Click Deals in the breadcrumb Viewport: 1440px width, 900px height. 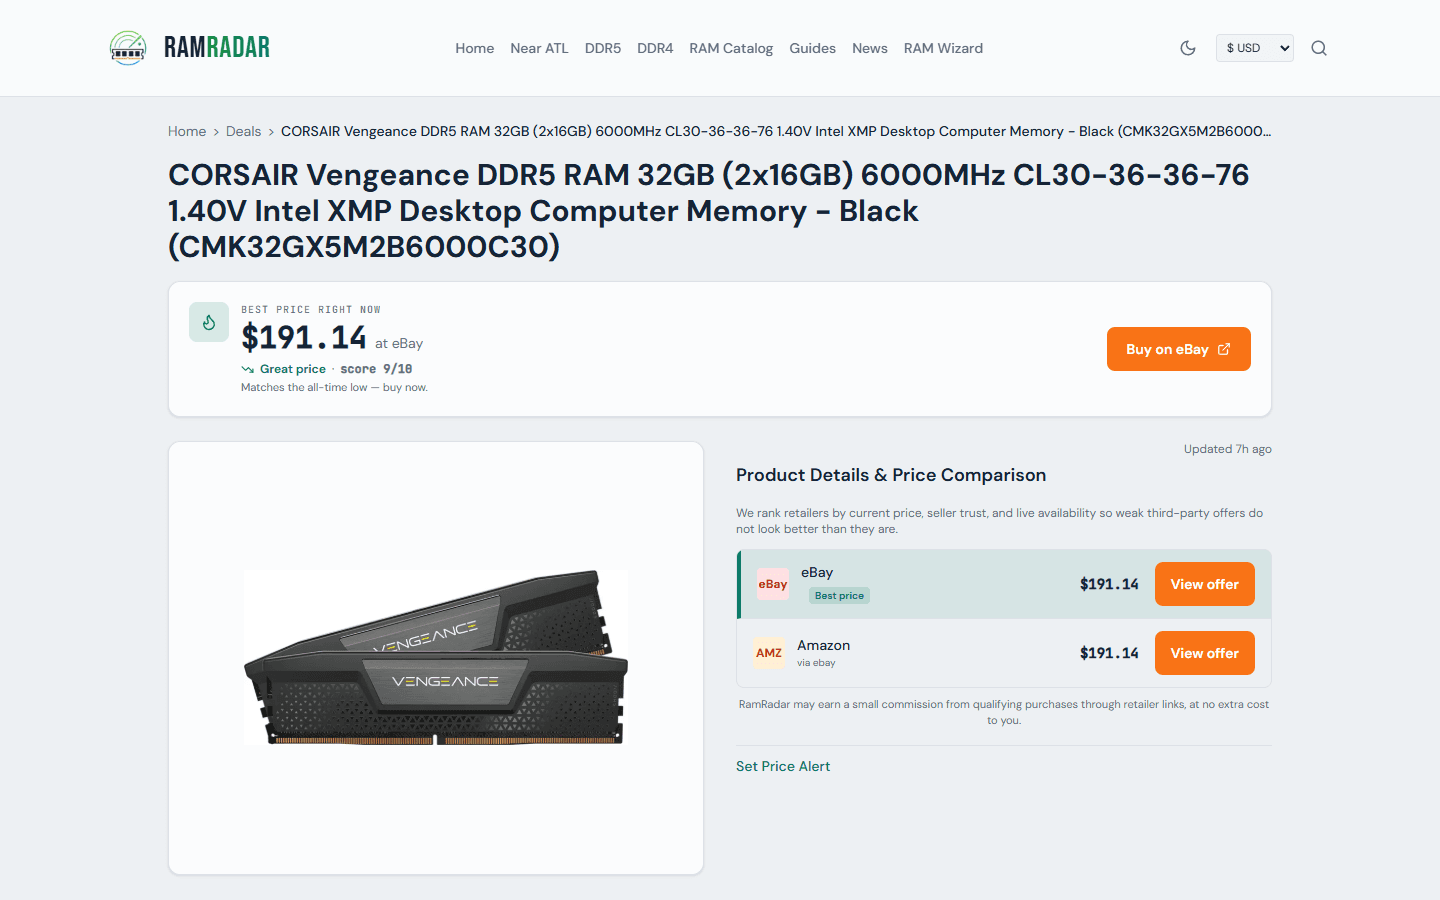(x=243, y=131)
